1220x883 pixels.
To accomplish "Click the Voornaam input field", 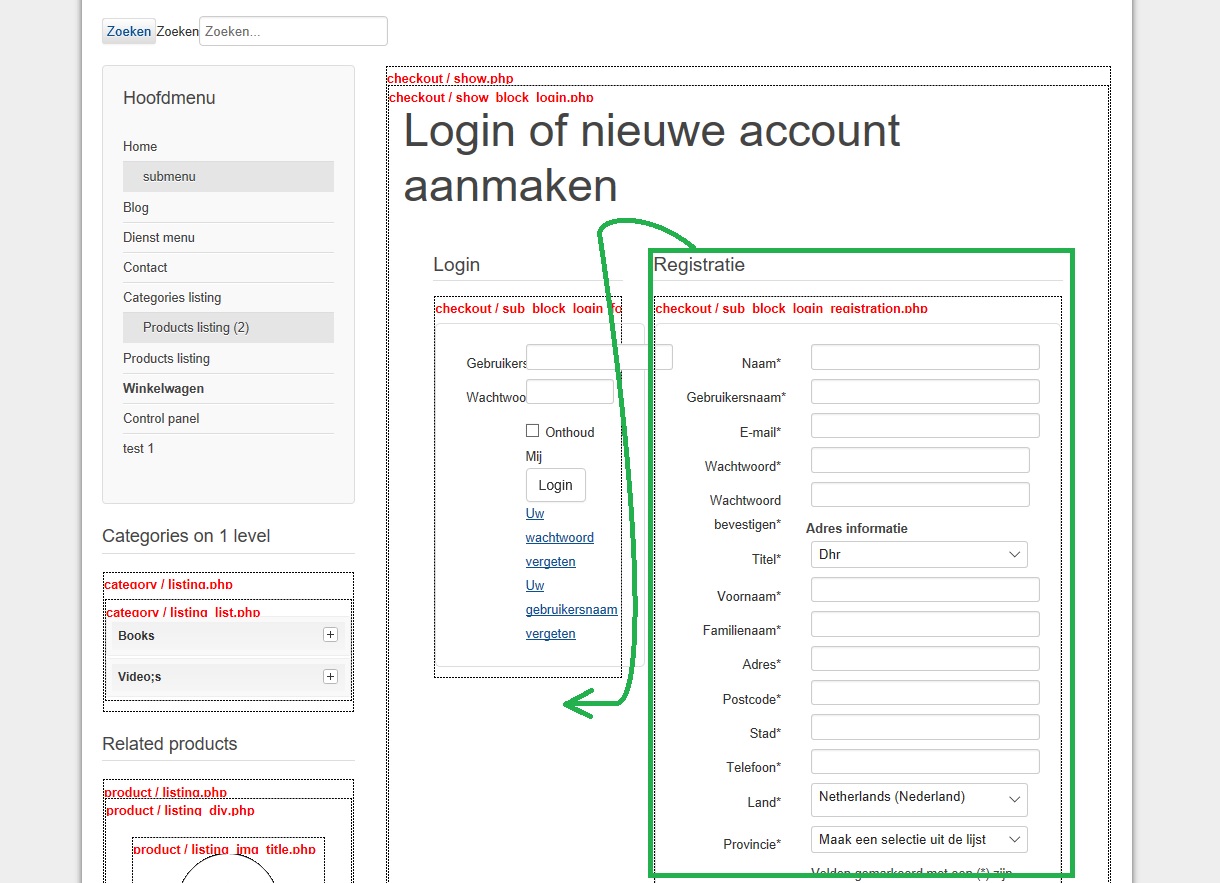I will [925, 590].
